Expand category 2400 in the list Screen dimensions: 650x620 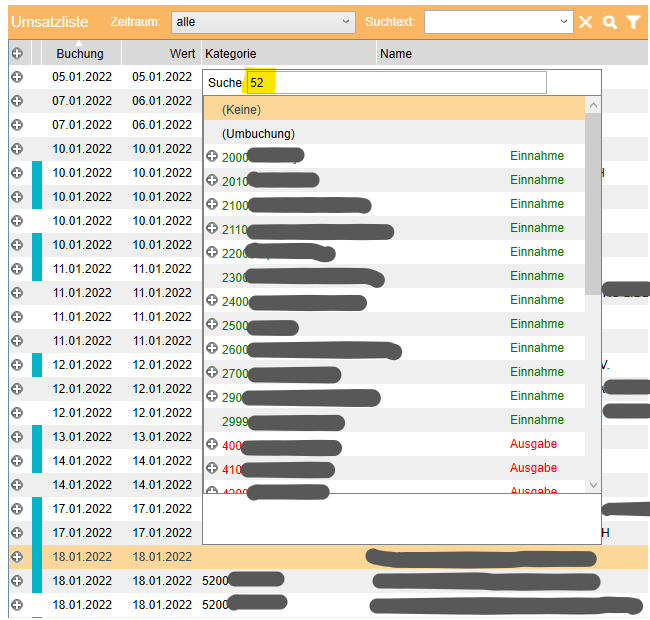click(212, 300)
